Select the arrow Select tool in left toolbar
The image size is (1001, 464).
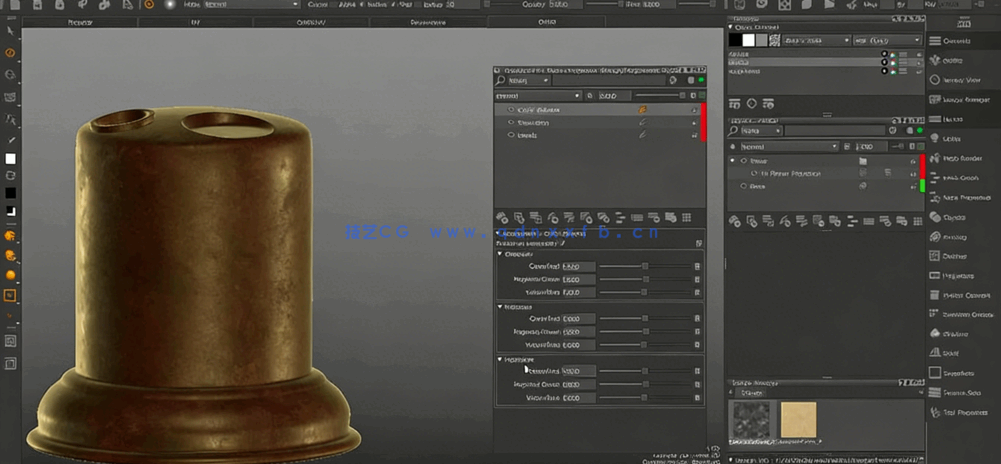coord(10,31)
